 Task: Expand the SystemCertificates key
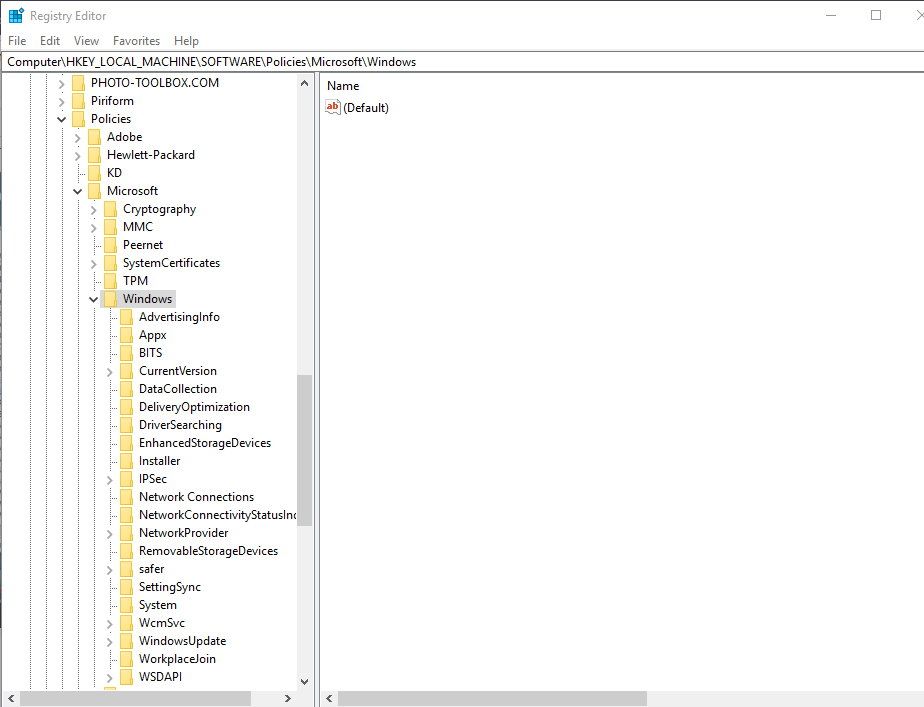pos(93,264)
